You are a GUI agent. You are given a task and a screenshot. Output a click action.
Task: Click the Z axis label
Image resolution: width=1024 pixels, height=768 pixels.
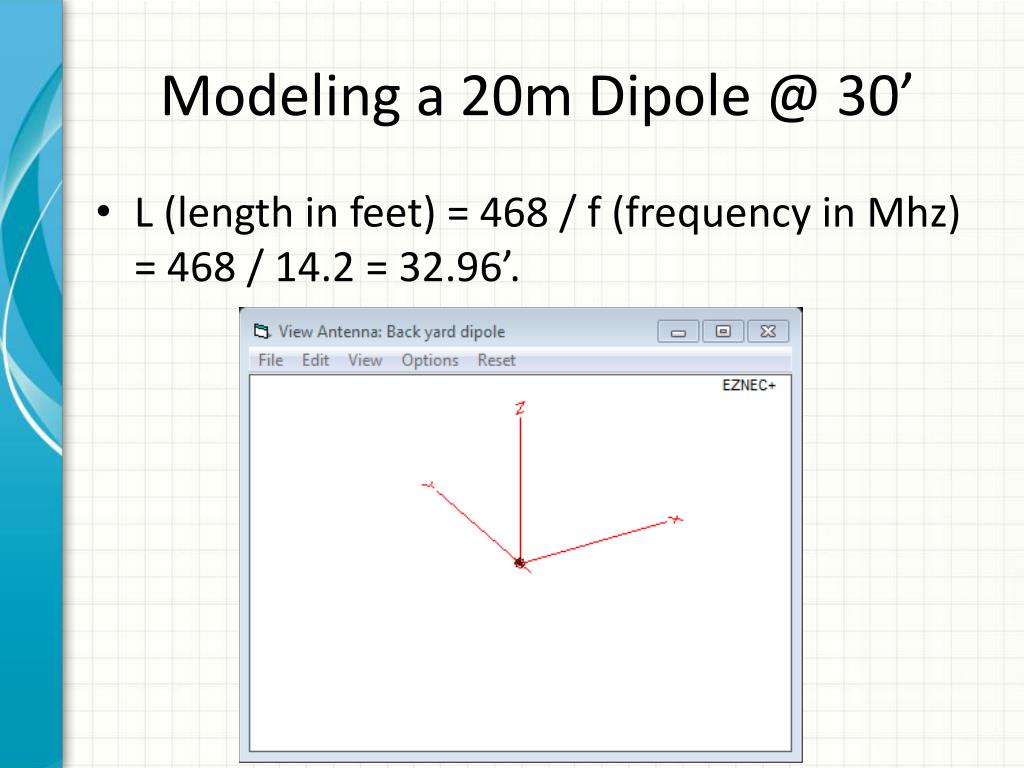tap(520, 408)
